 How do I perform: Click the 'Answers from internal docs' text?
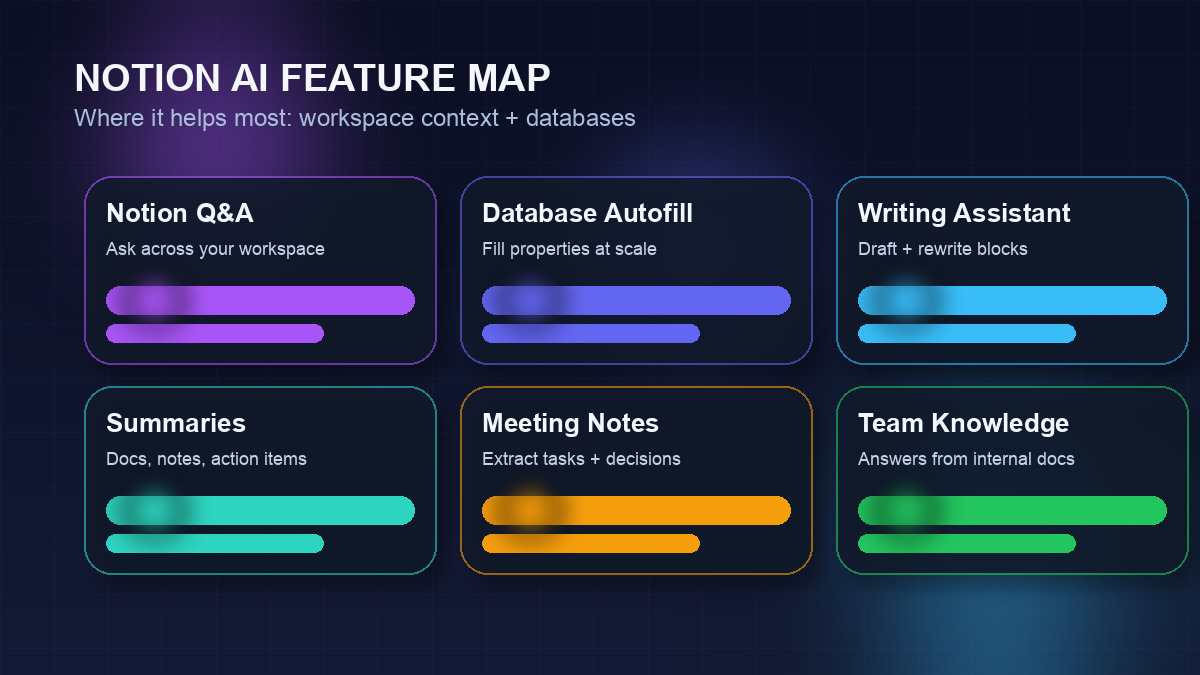(967, 459)
